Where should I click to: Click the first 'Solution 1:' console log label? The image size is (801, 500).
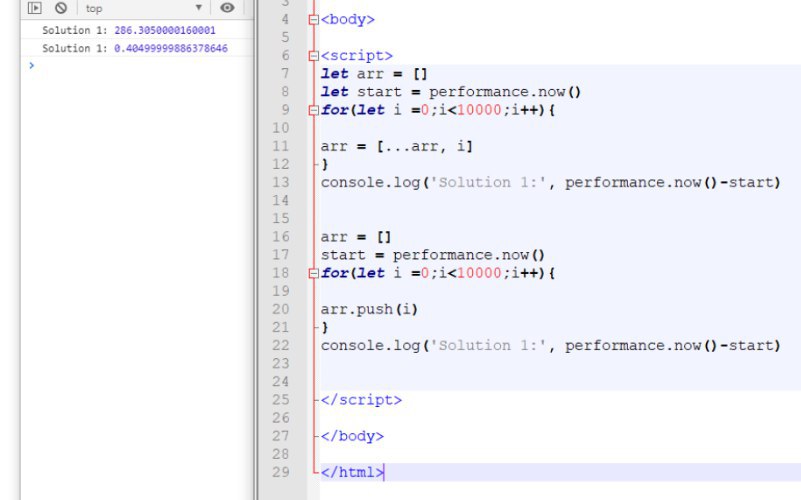click(75, 30)
